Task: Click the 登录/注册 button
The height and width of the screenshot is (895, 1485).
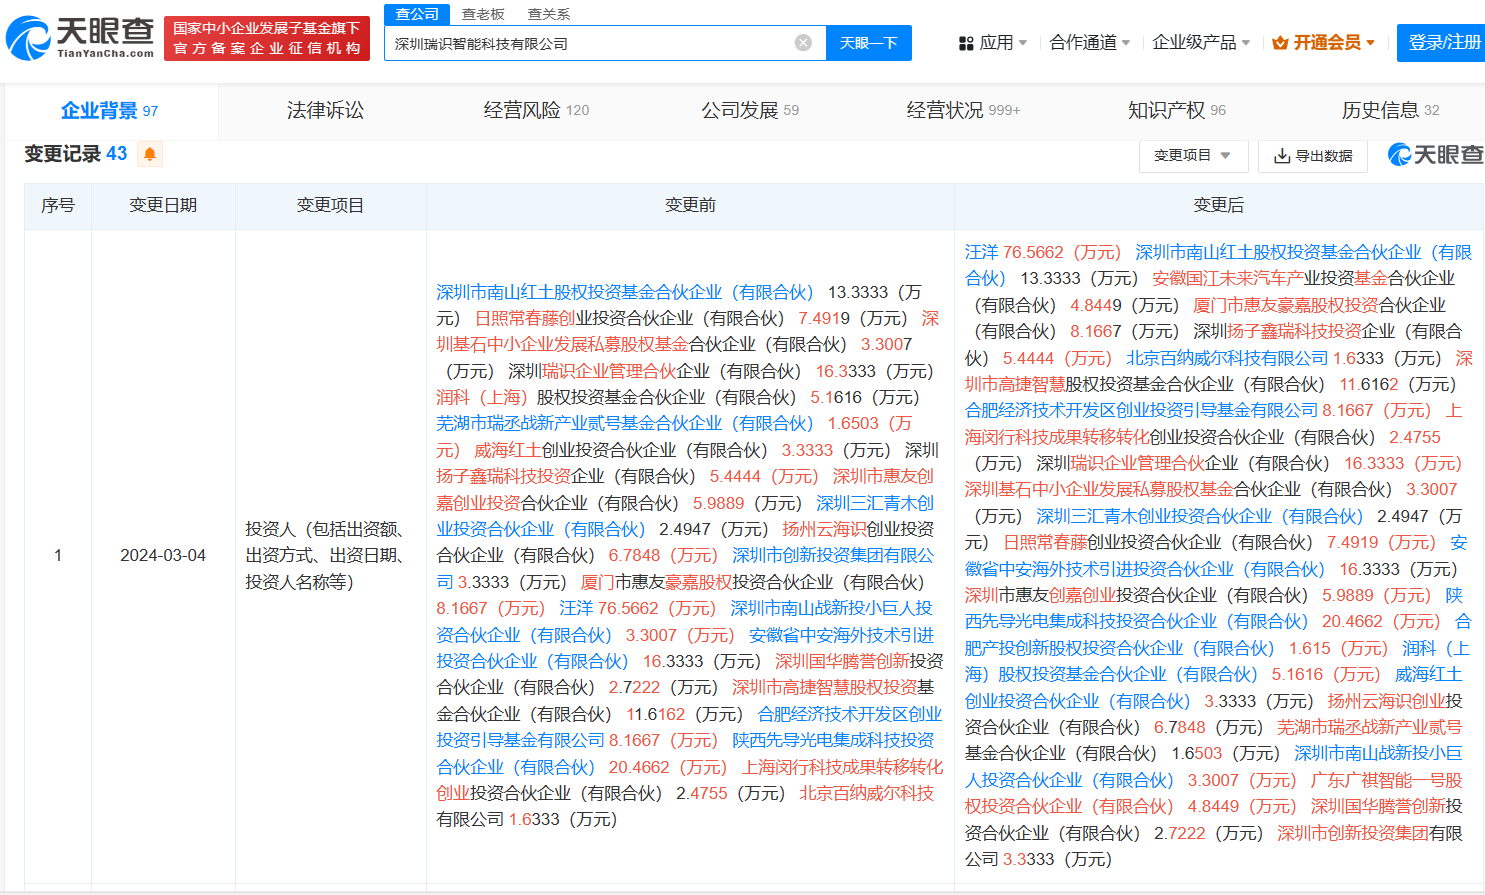Action: 1443,43
